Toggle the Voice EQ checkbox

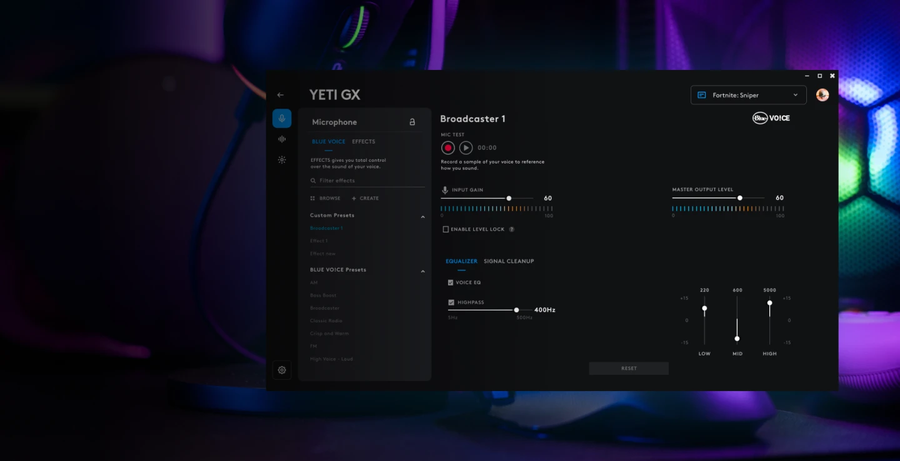(451, 282)
